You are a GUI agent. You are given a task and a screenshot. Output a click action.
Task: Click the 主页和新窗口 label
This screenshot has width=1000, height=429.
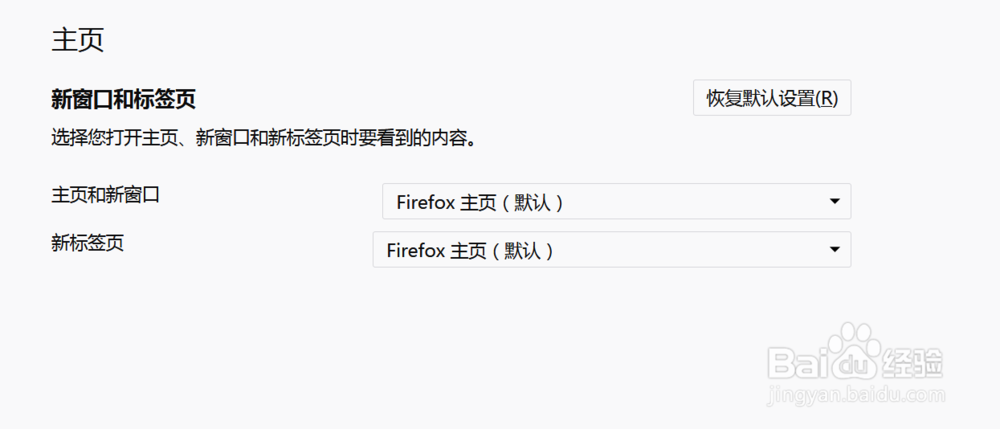tap(105, 194)
